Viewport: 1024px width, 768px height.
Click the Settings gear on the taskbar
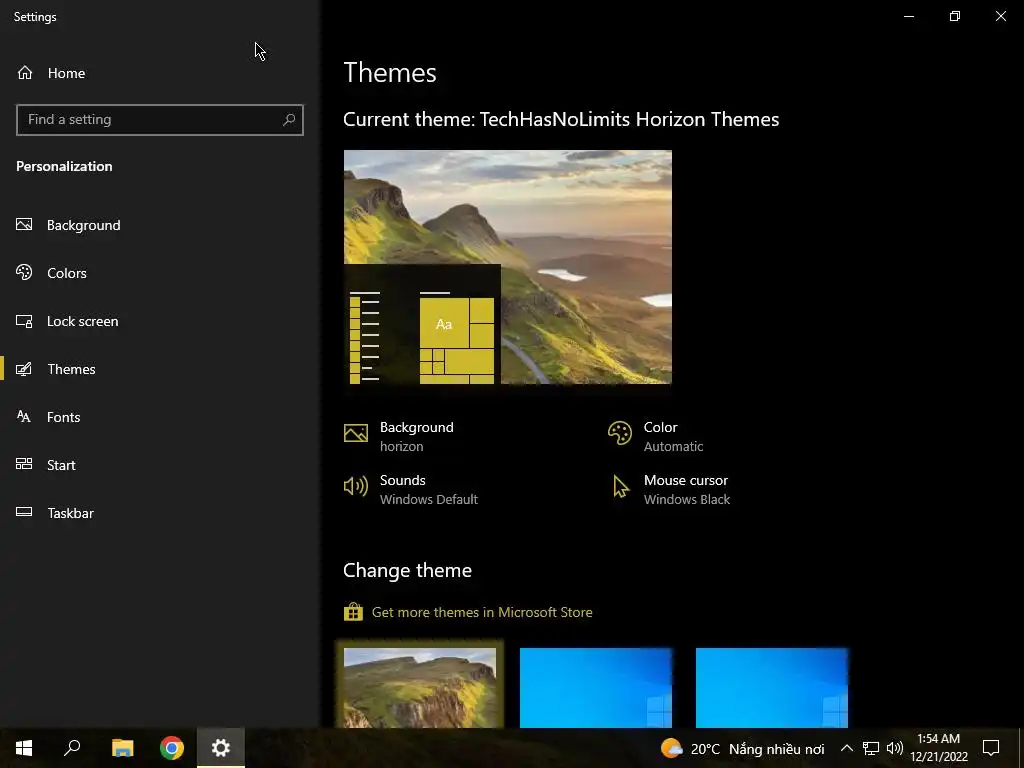pyautogui.click(x=221, y=748)
